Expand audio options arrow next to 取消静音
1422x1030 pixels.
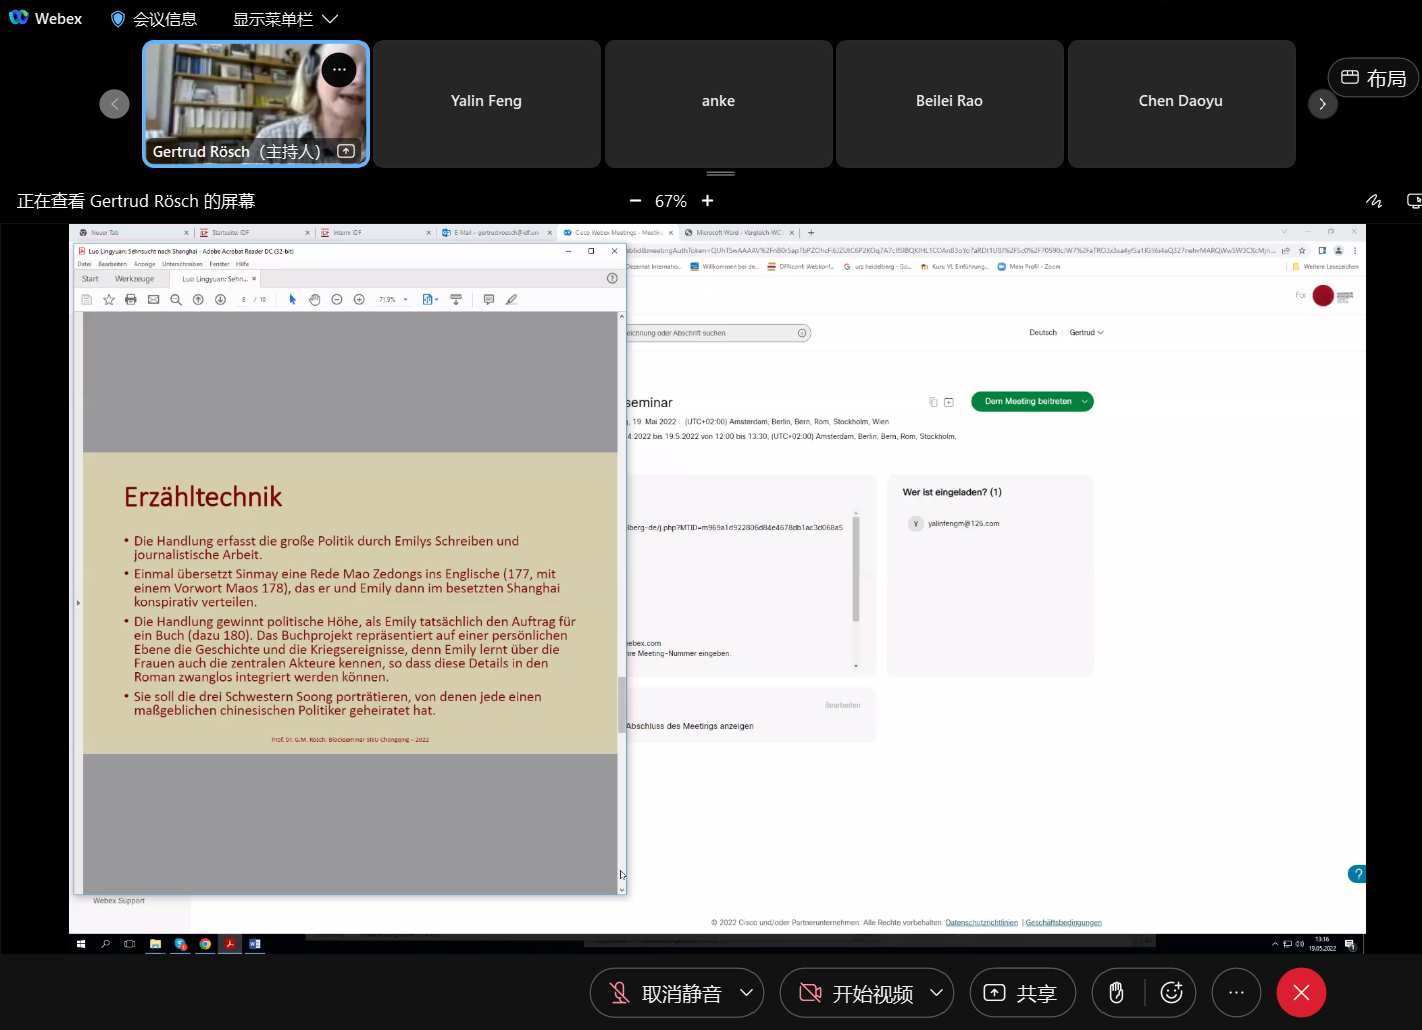point(746,993)
